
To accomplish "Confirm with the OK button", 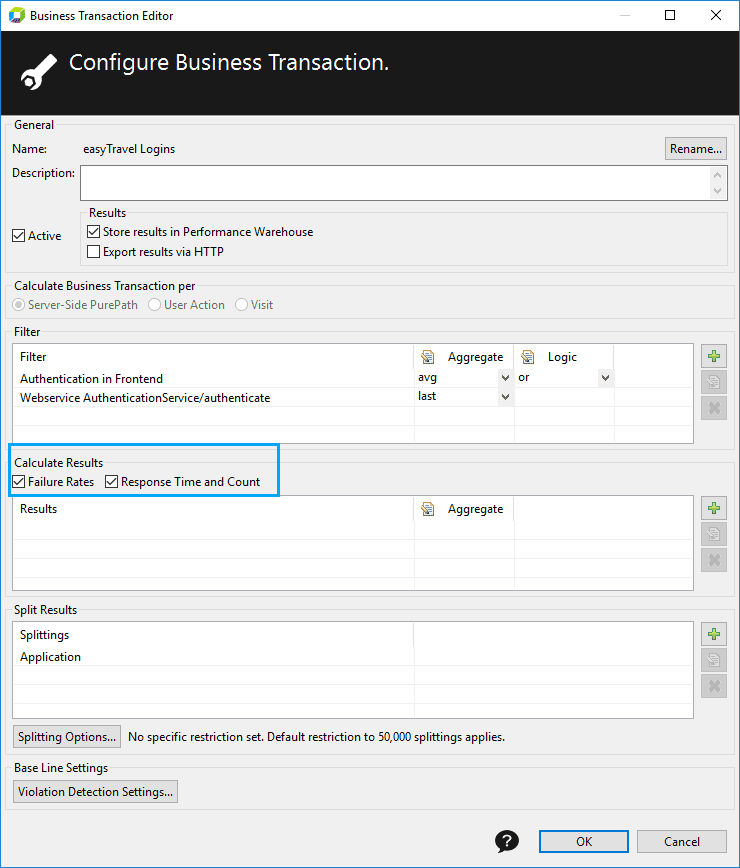I will coord(583,841).
